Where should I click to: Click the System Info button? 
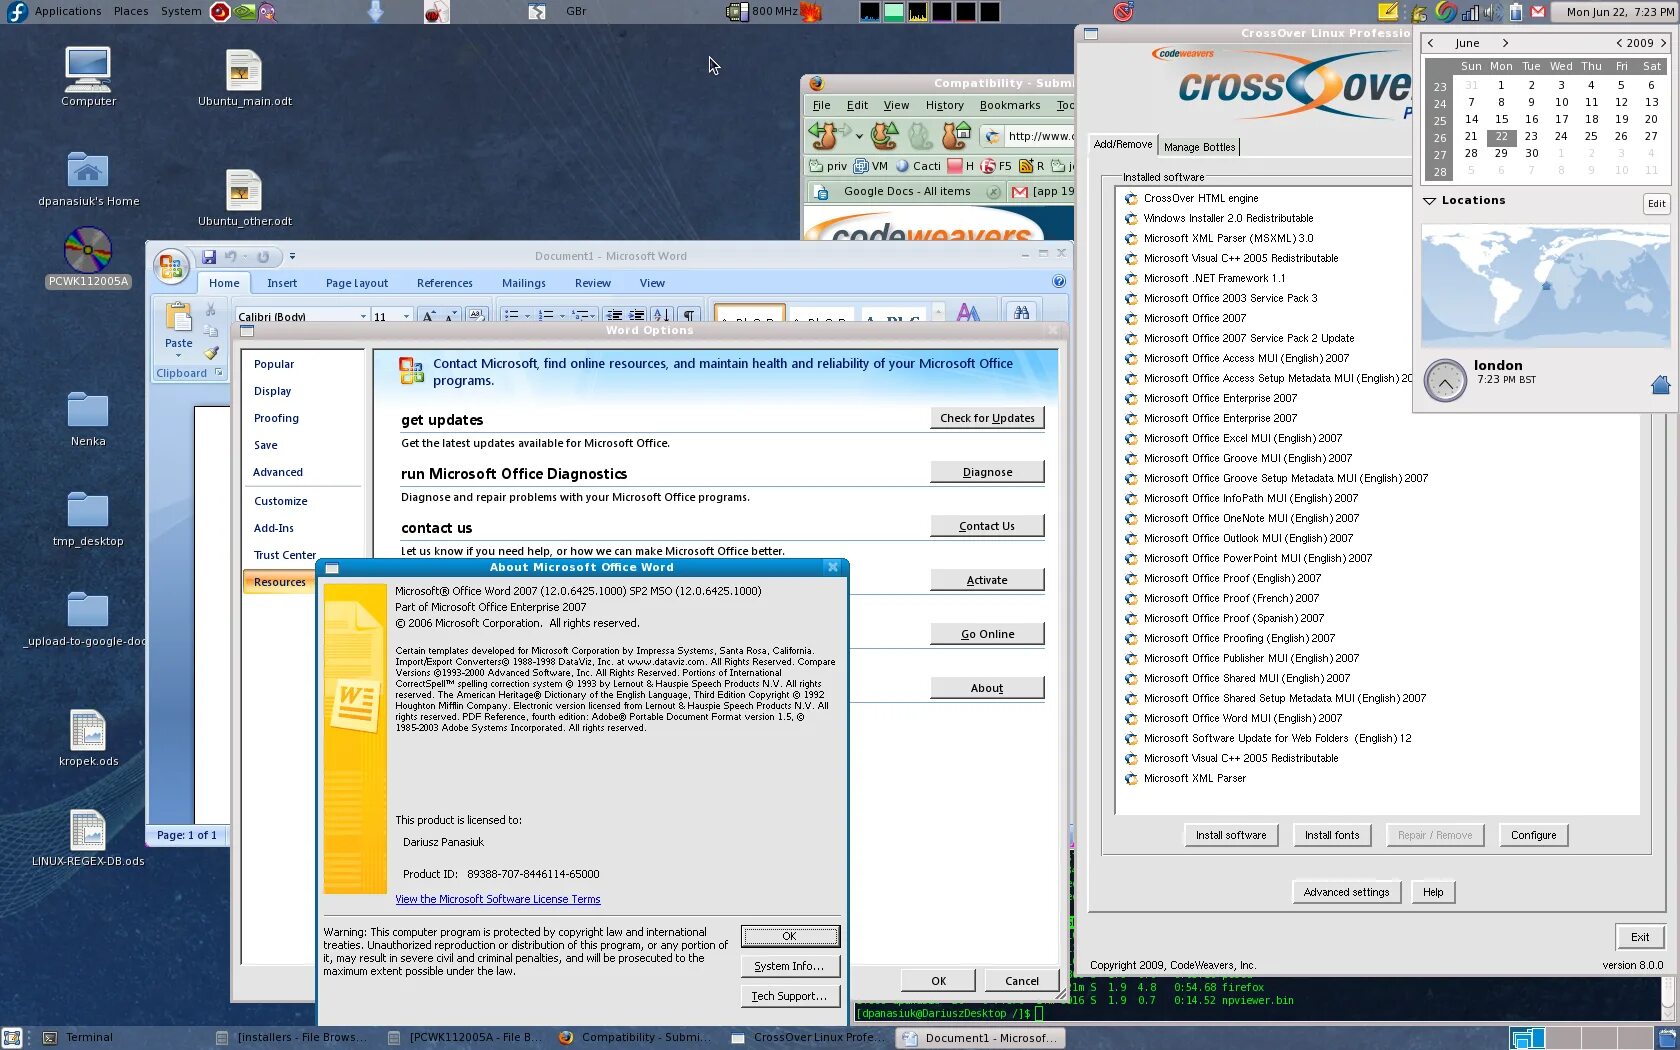pos(790,966)
